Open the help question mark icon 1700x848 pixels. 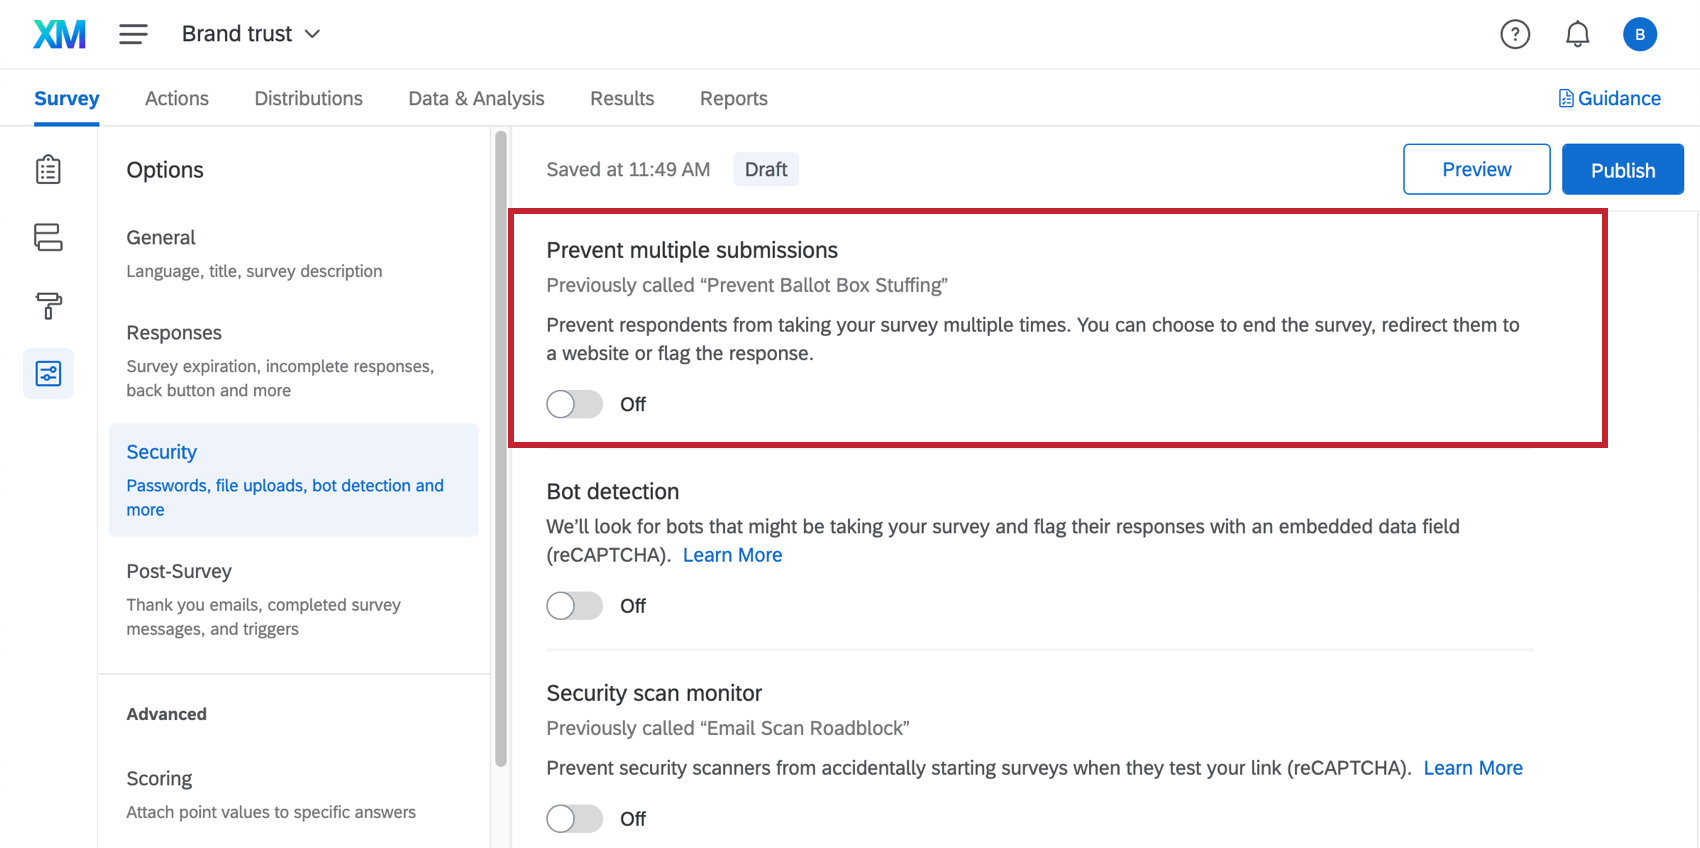pyautogui.click(x=1514, y=34)
